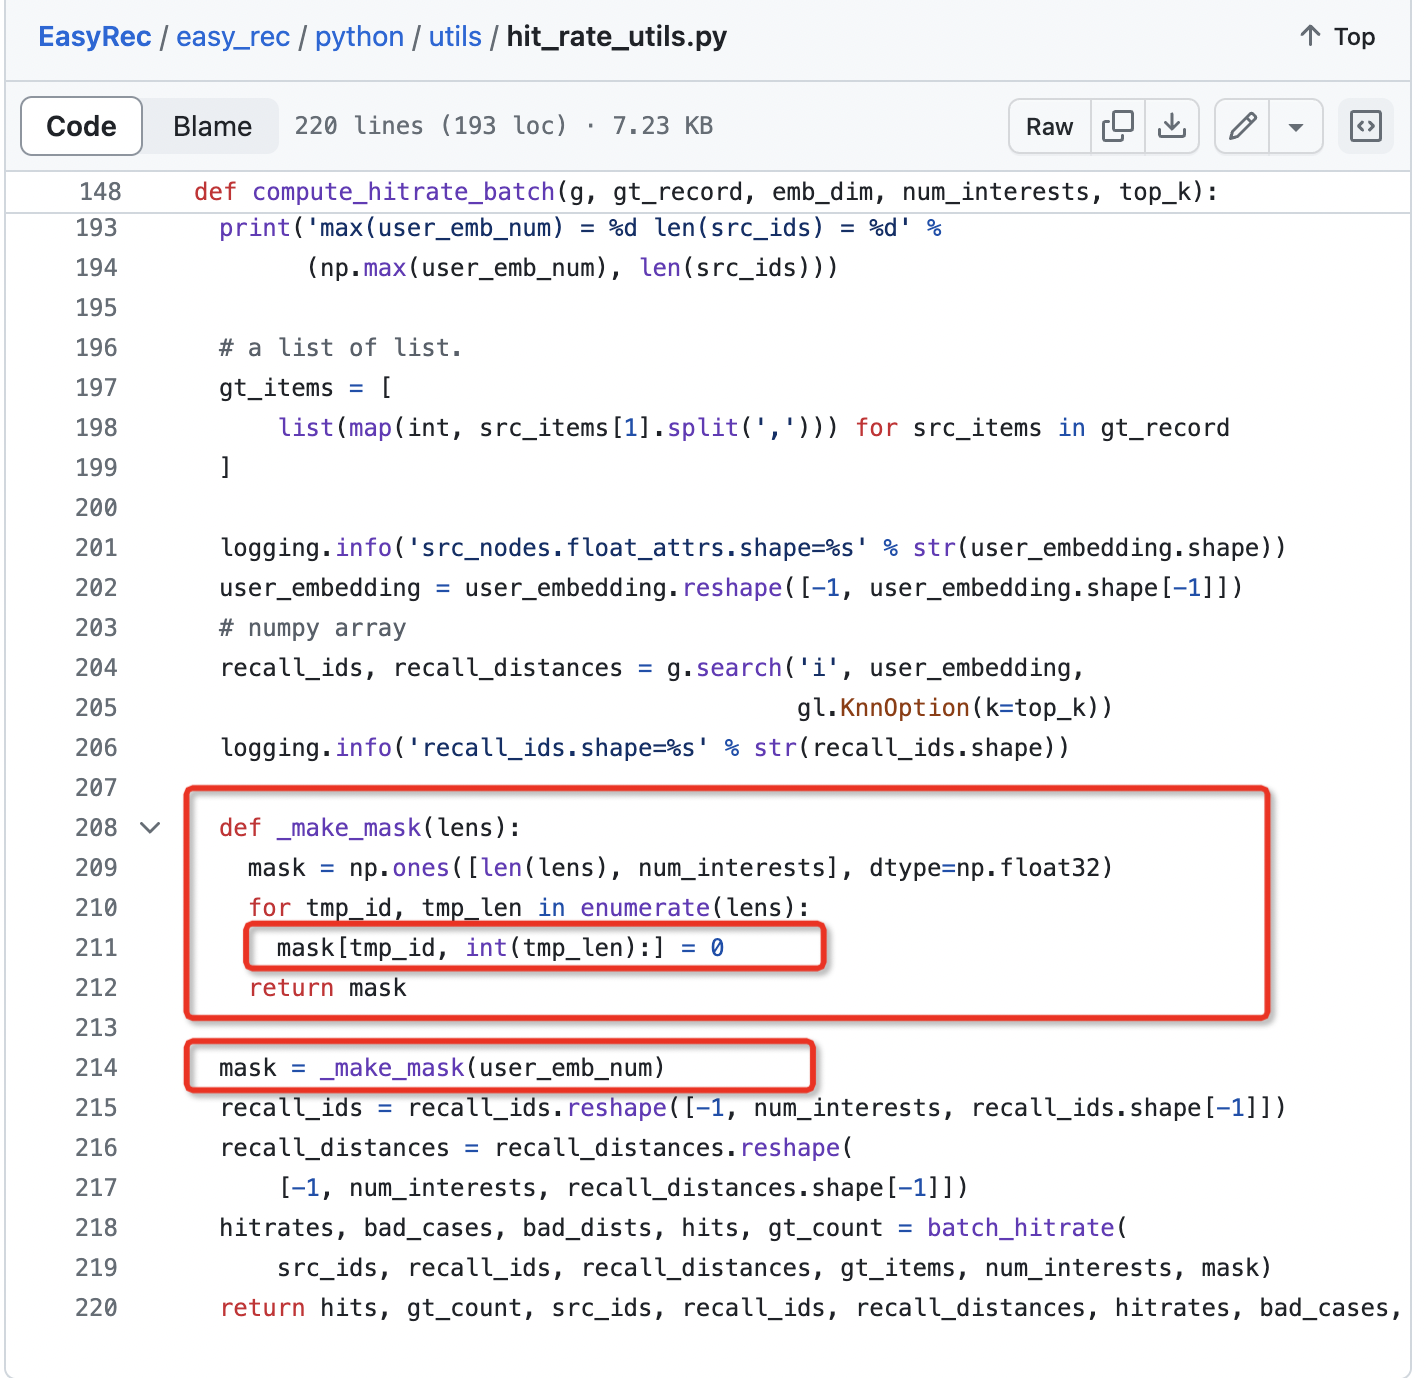Click compute_hitrate_batch function name in sticky header
The image size is (1426, 1378).
coord(403,192)
